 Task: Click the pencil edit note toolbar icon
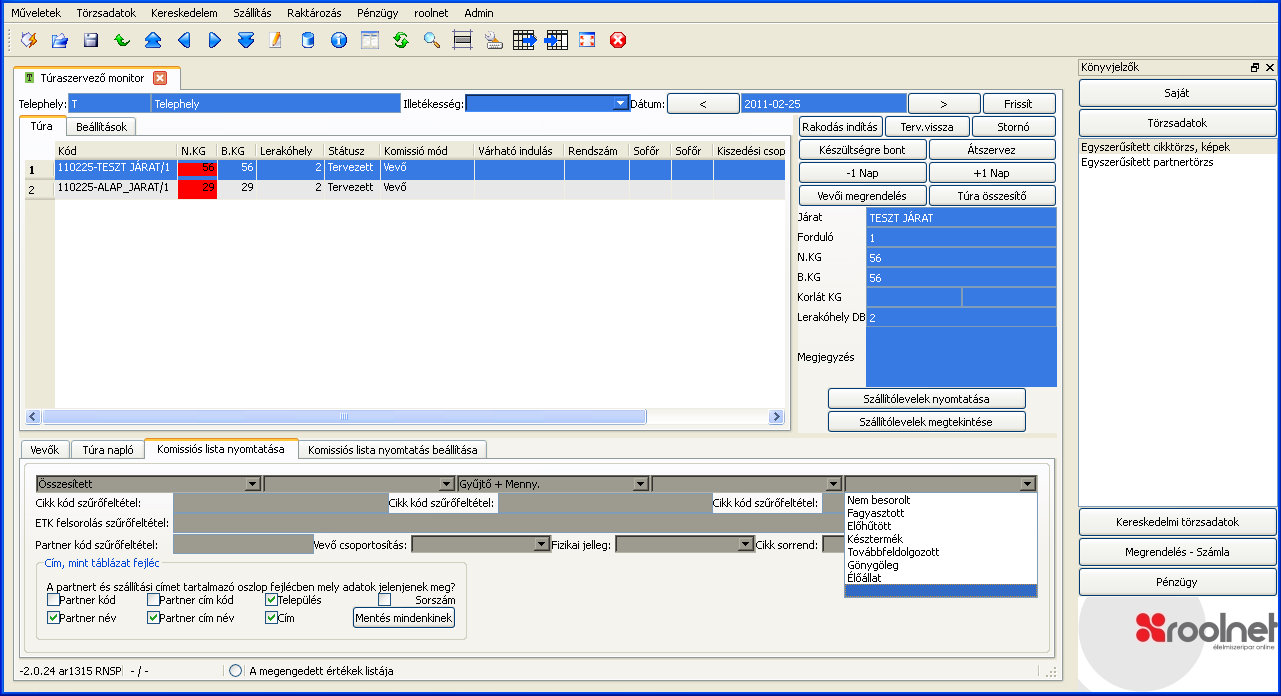[276, 41]
